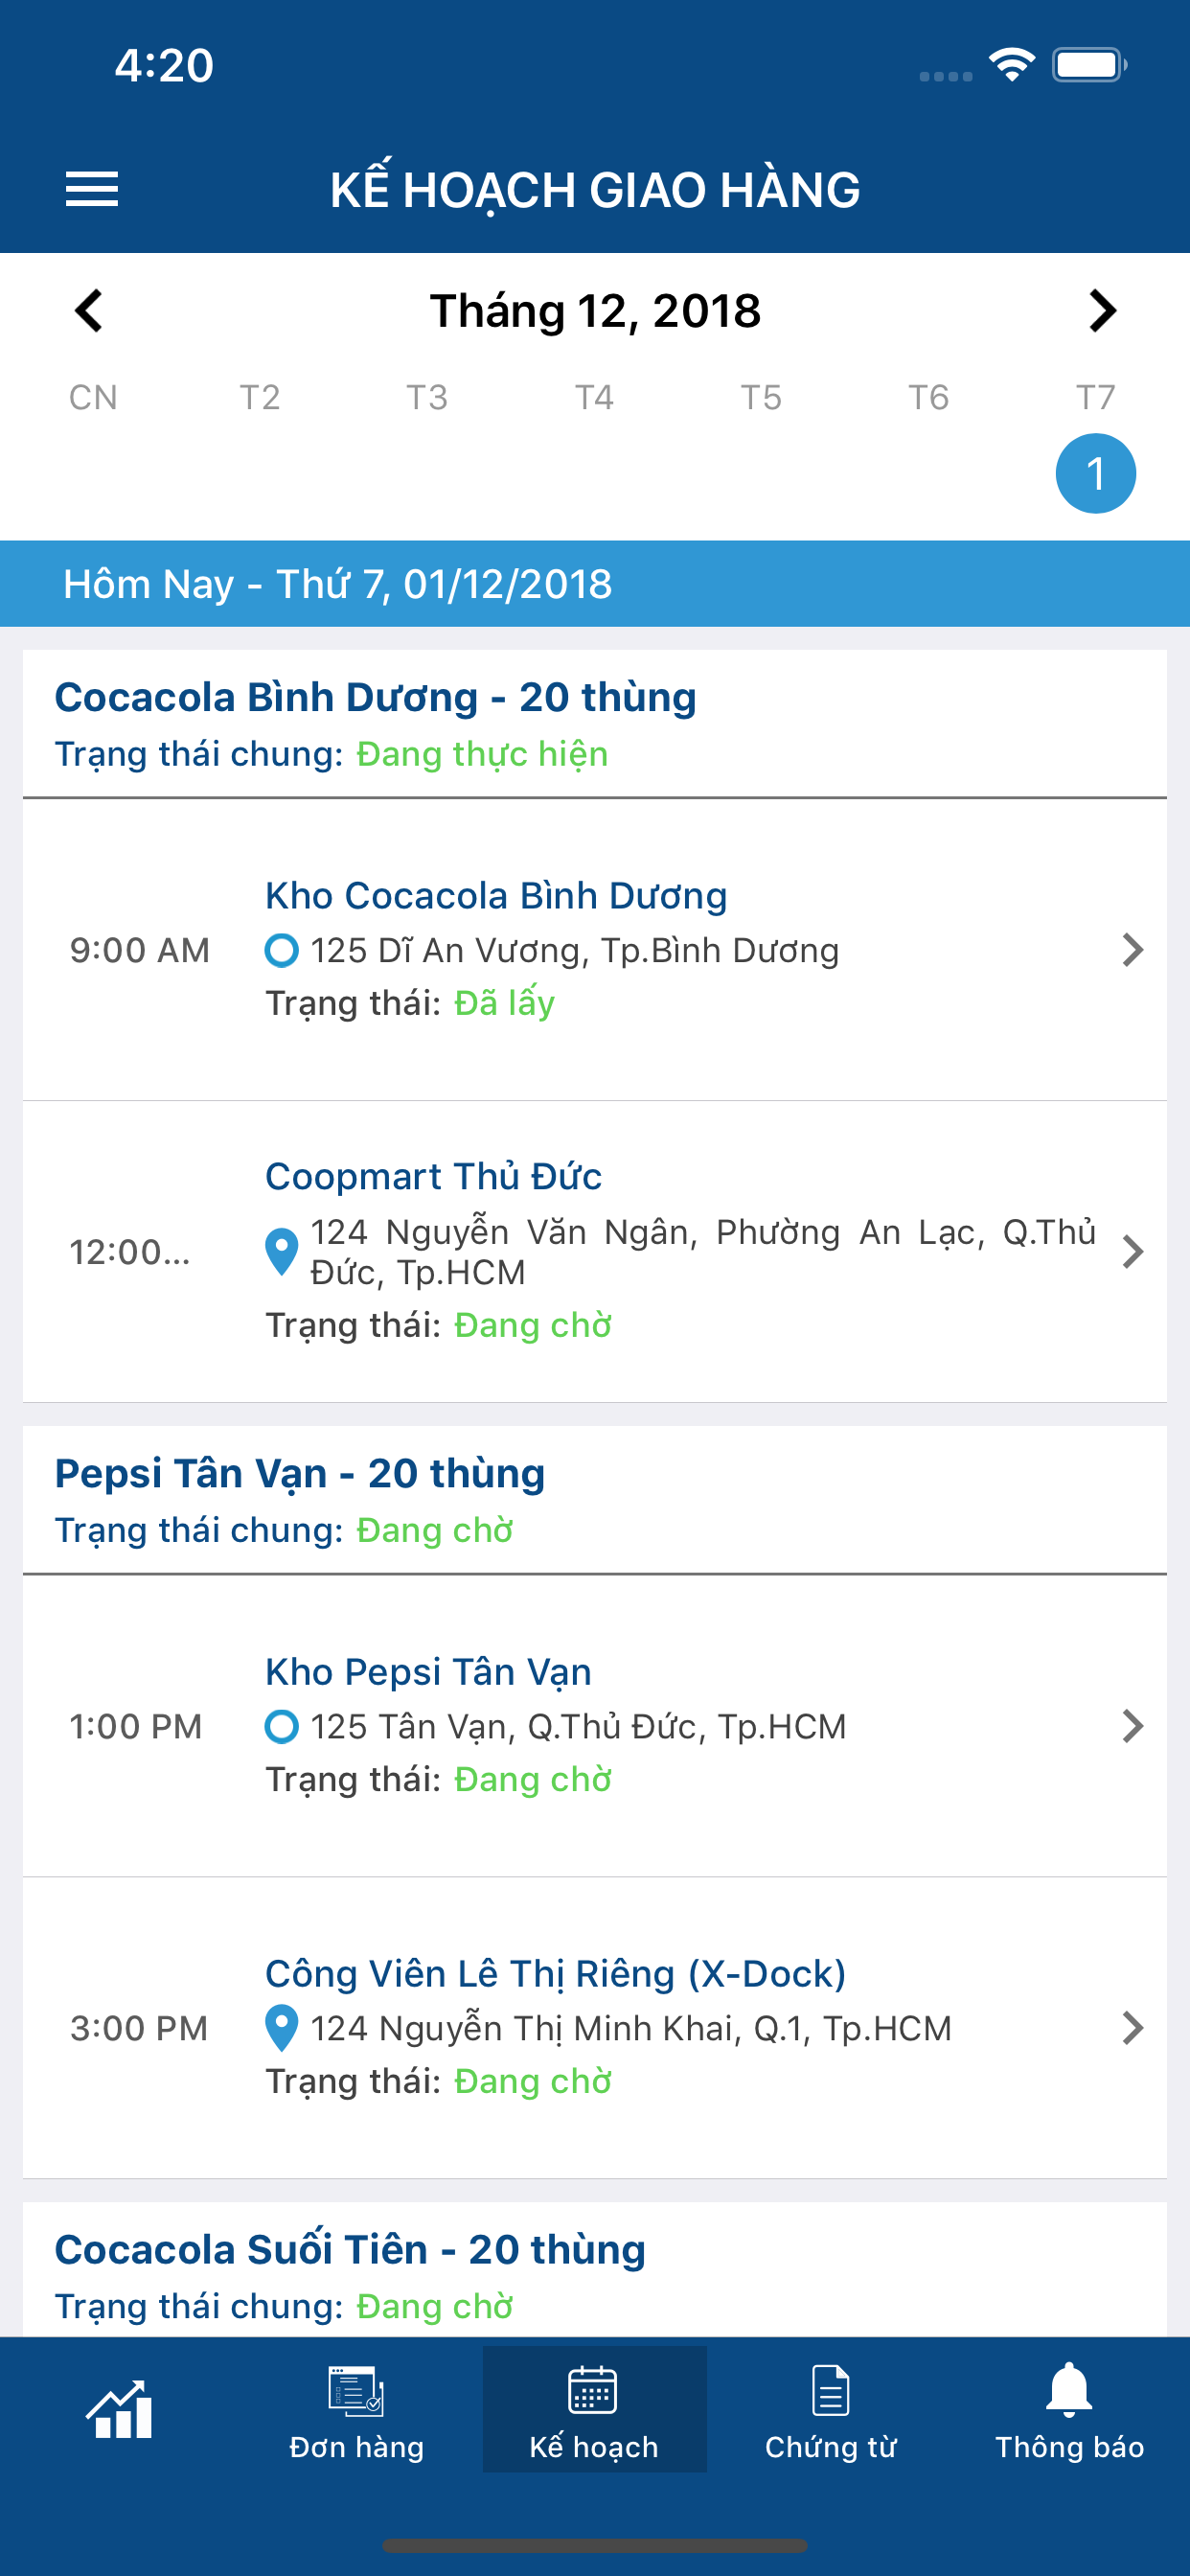The height and width of the screenshot is (2576, 1190).
Task: Open Pepsi Tân Vạn - 20 thùng order
Action: tap(300, 1473)
